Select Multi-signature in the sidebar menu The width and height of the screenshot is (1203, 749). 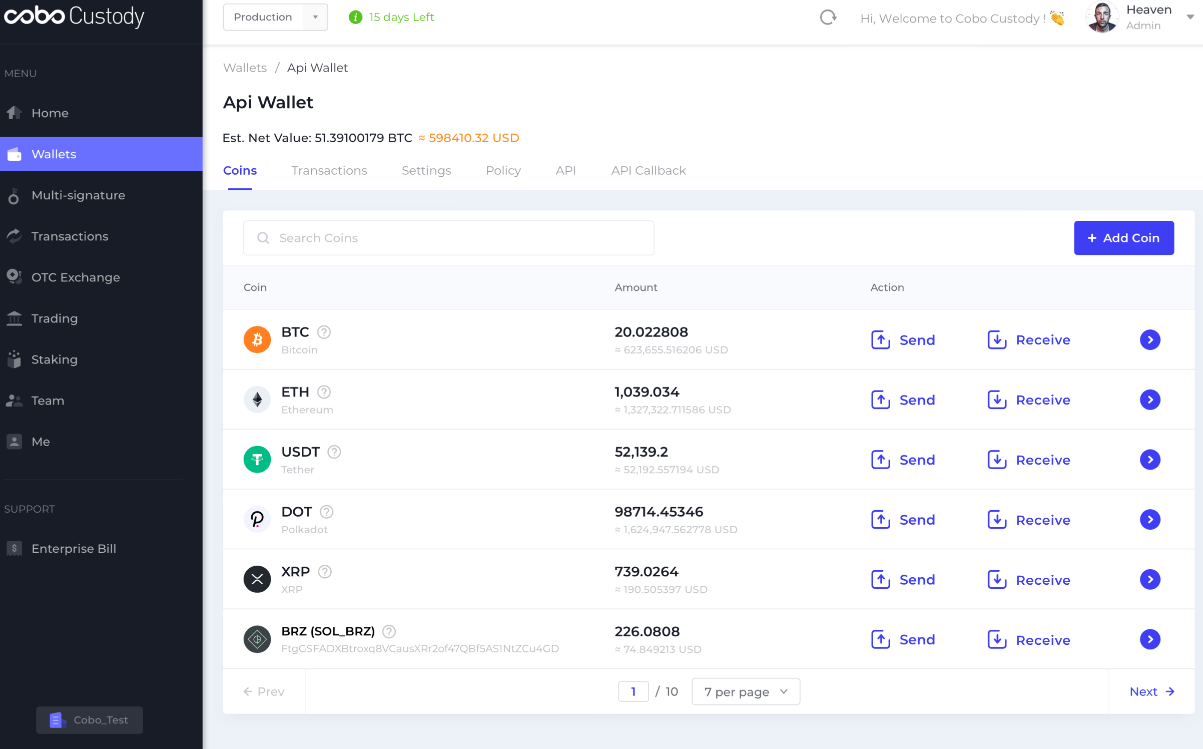(x=78, y=195)
